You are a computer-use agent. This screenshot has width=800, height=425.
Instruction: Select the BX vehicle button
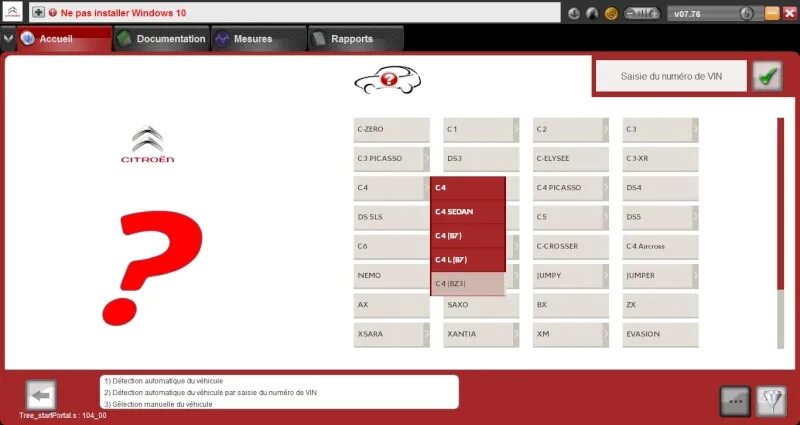(x=571, y=305)
